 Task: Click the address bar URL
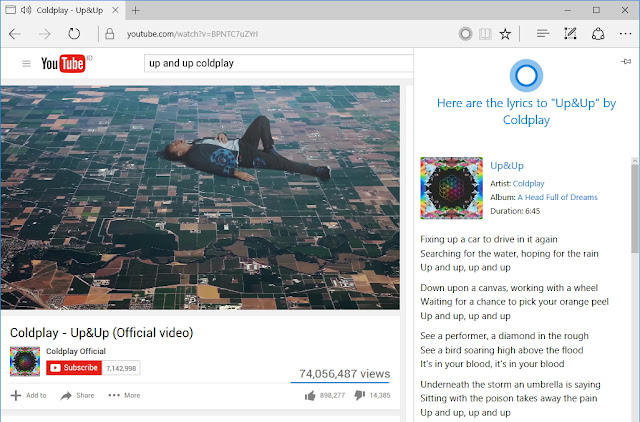point(192,34)
